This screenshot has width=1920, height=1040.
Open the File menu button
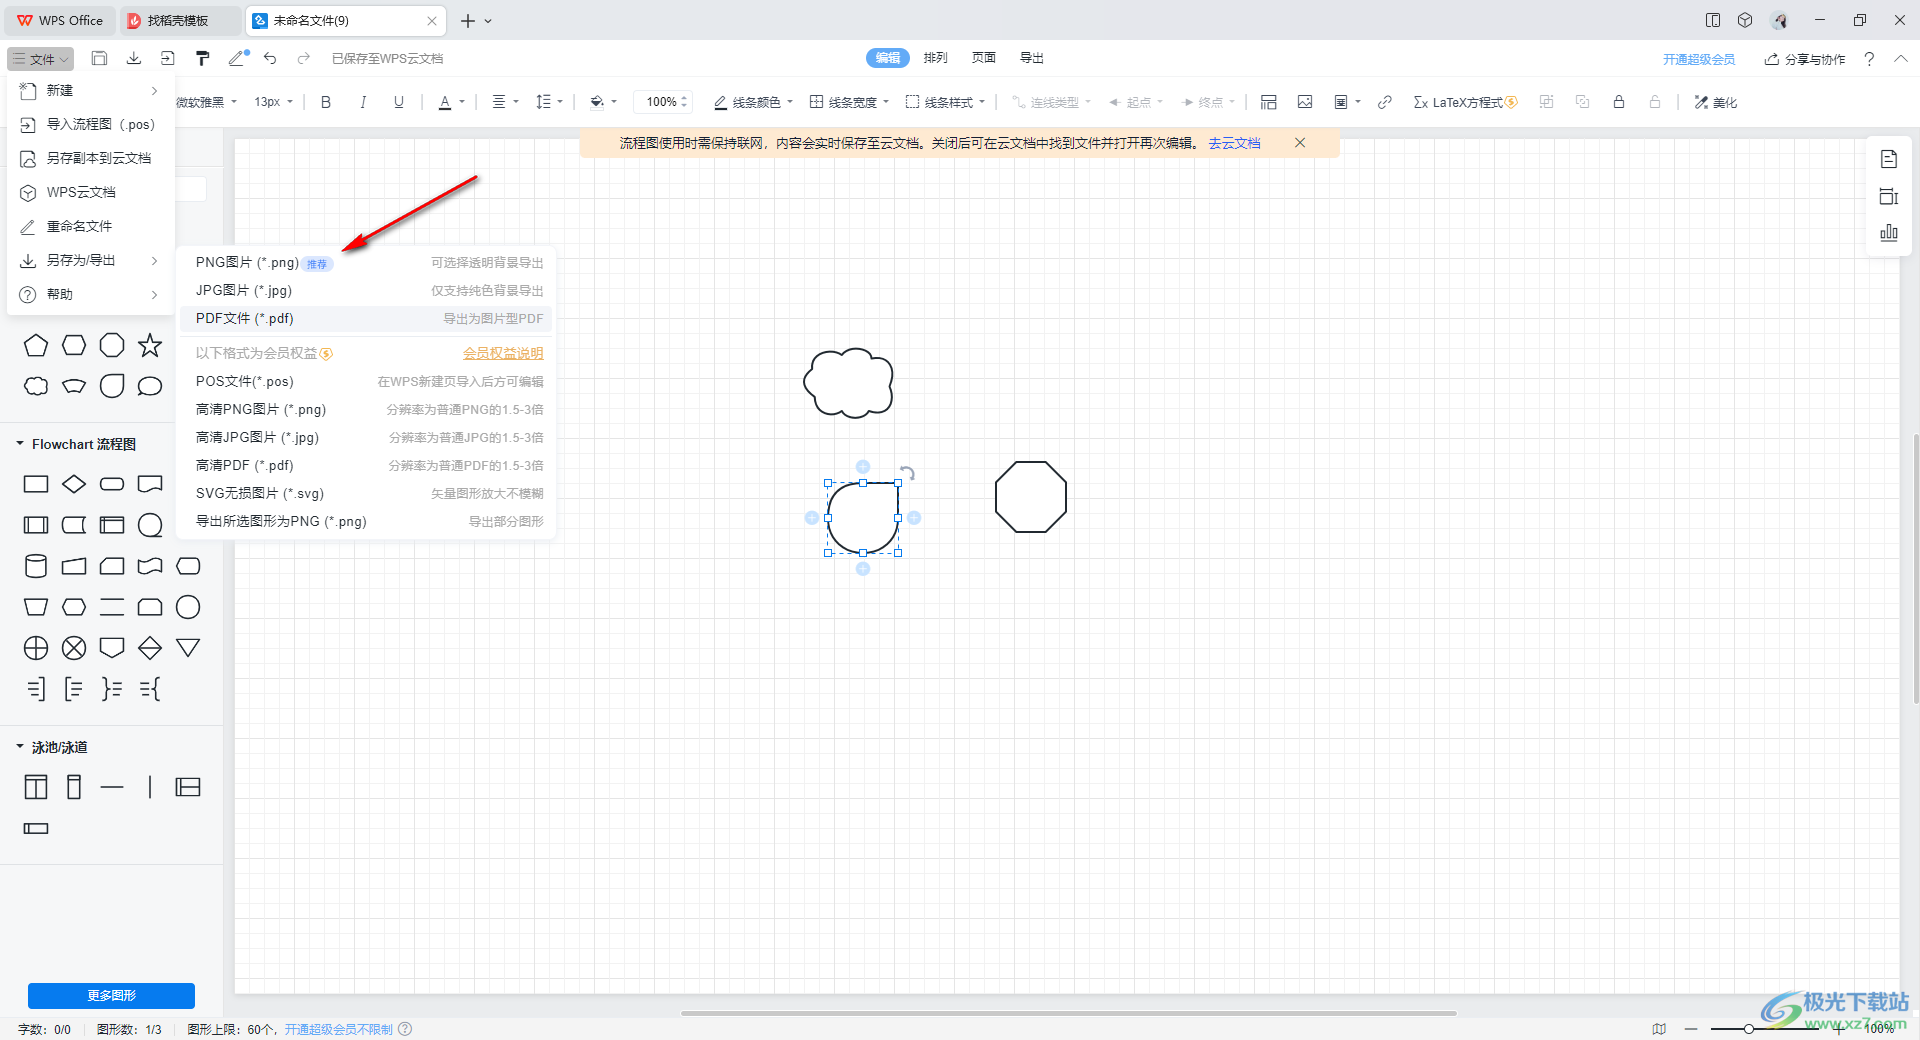(41, 59)
